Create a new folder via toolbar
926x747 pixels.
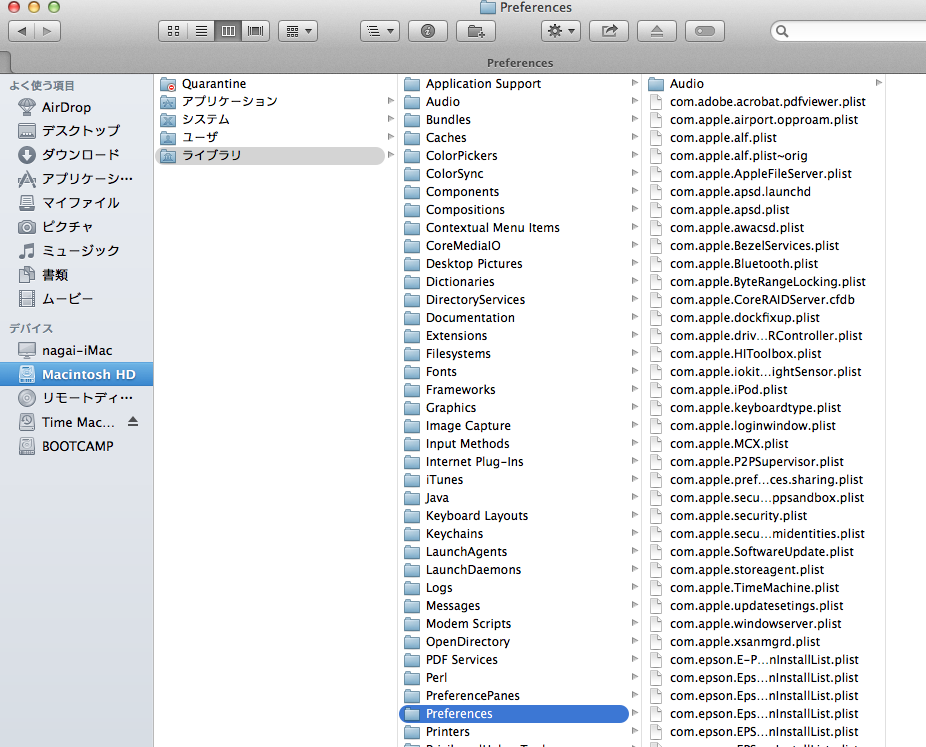[476, 31]
